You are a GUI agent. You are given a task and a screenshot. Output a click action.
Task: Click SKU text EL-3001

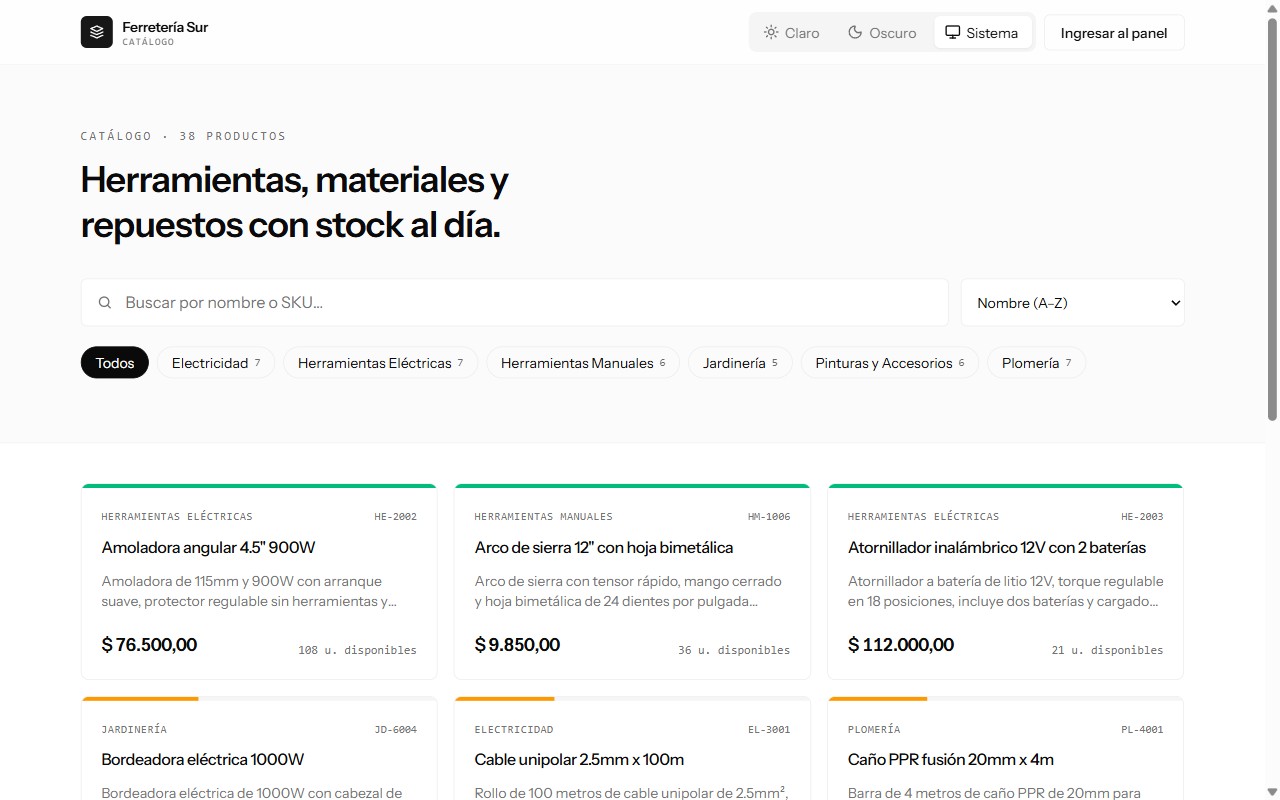coord(769,729)
